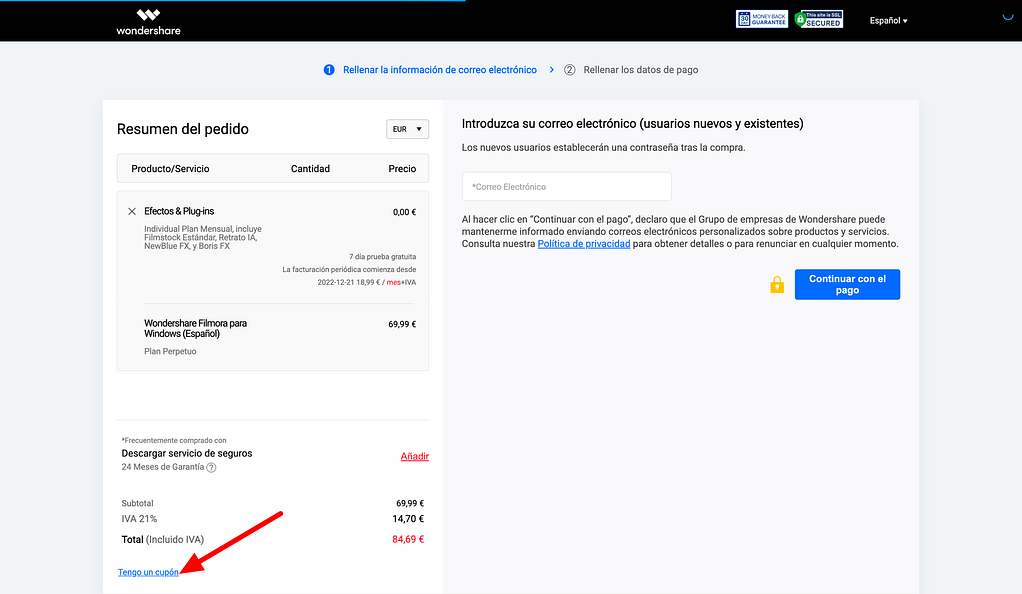This screenshot has height=594, width=1022.
Task: Click the Producto/Servicio column header
Action: click(x=170, y=169)
